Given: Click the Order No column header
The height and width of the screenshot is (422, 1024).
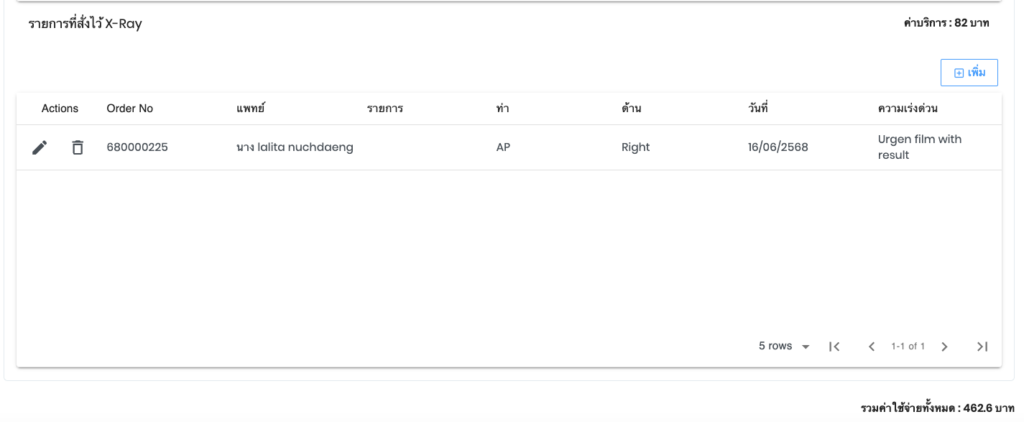Looking at the screenshot, I should click(x=129, y=108).
